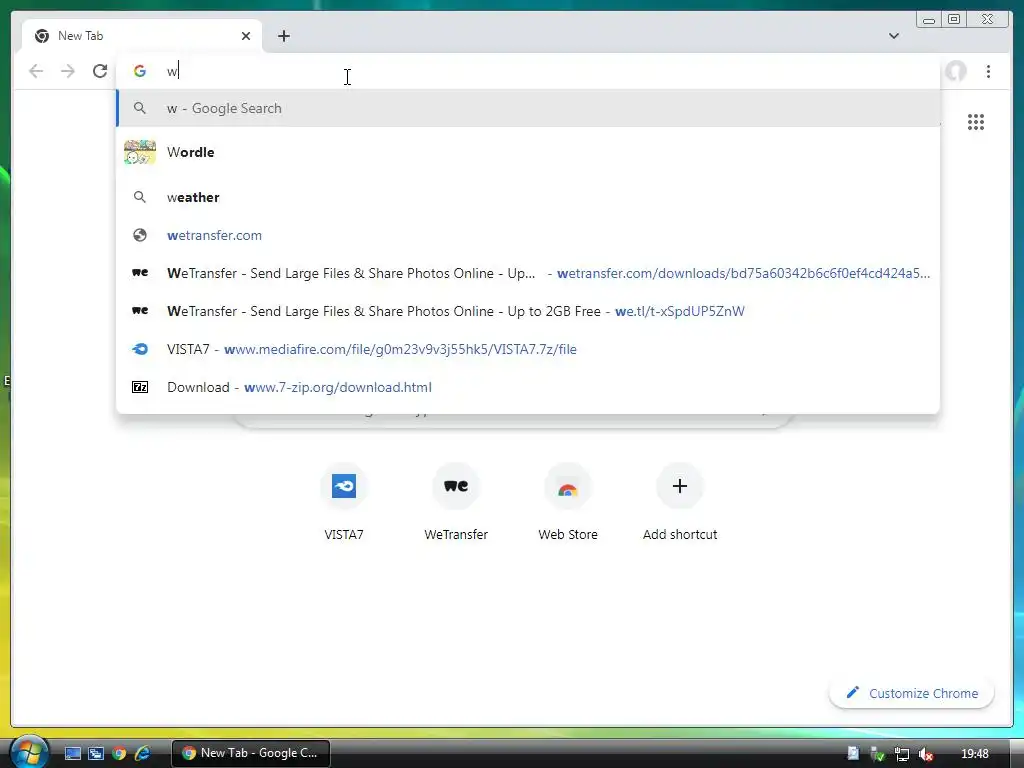Click the magnifier icon beside weather
Viewport: 1024px width, 768px height.
[140, 197]
